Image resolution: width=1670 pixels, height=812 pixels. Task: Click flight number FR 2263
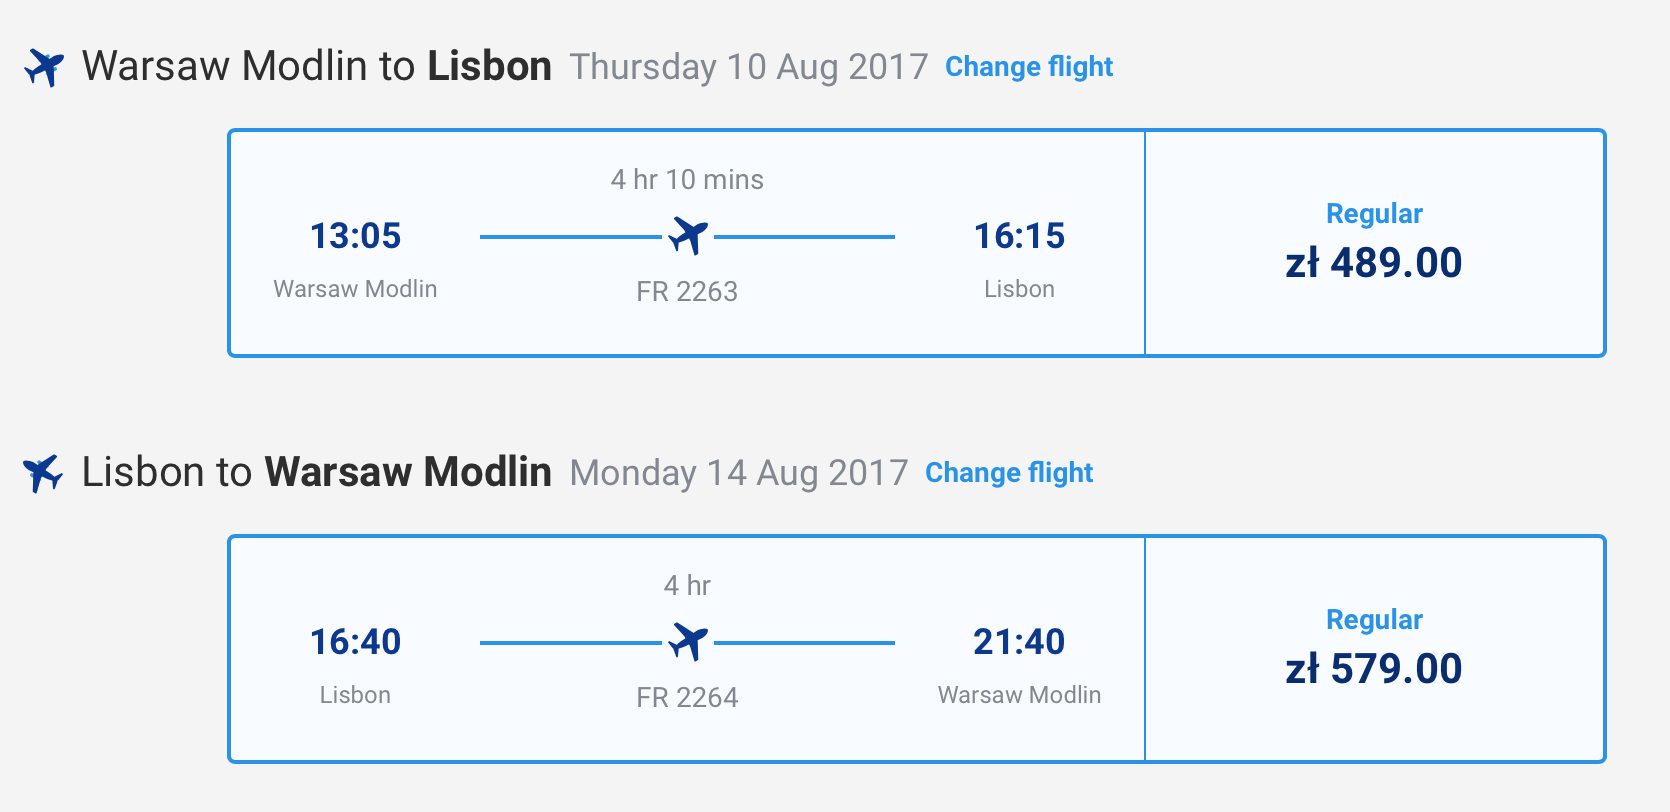click(687, 292)
